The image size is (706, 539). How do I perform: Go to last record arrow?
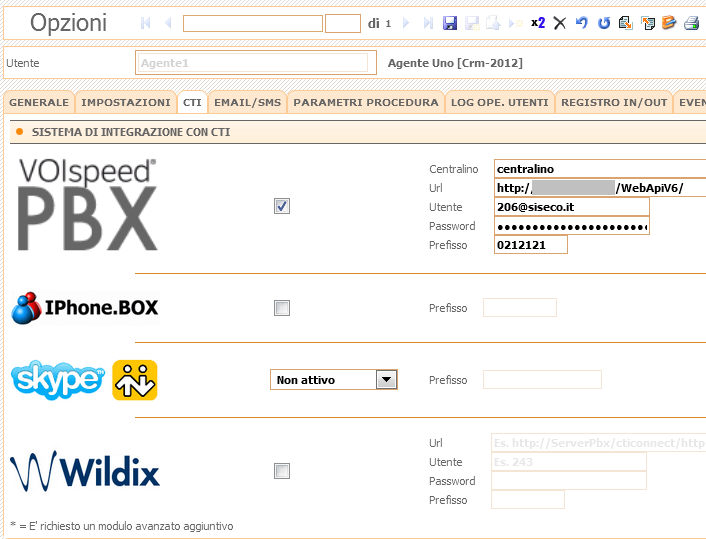(428, 23)
